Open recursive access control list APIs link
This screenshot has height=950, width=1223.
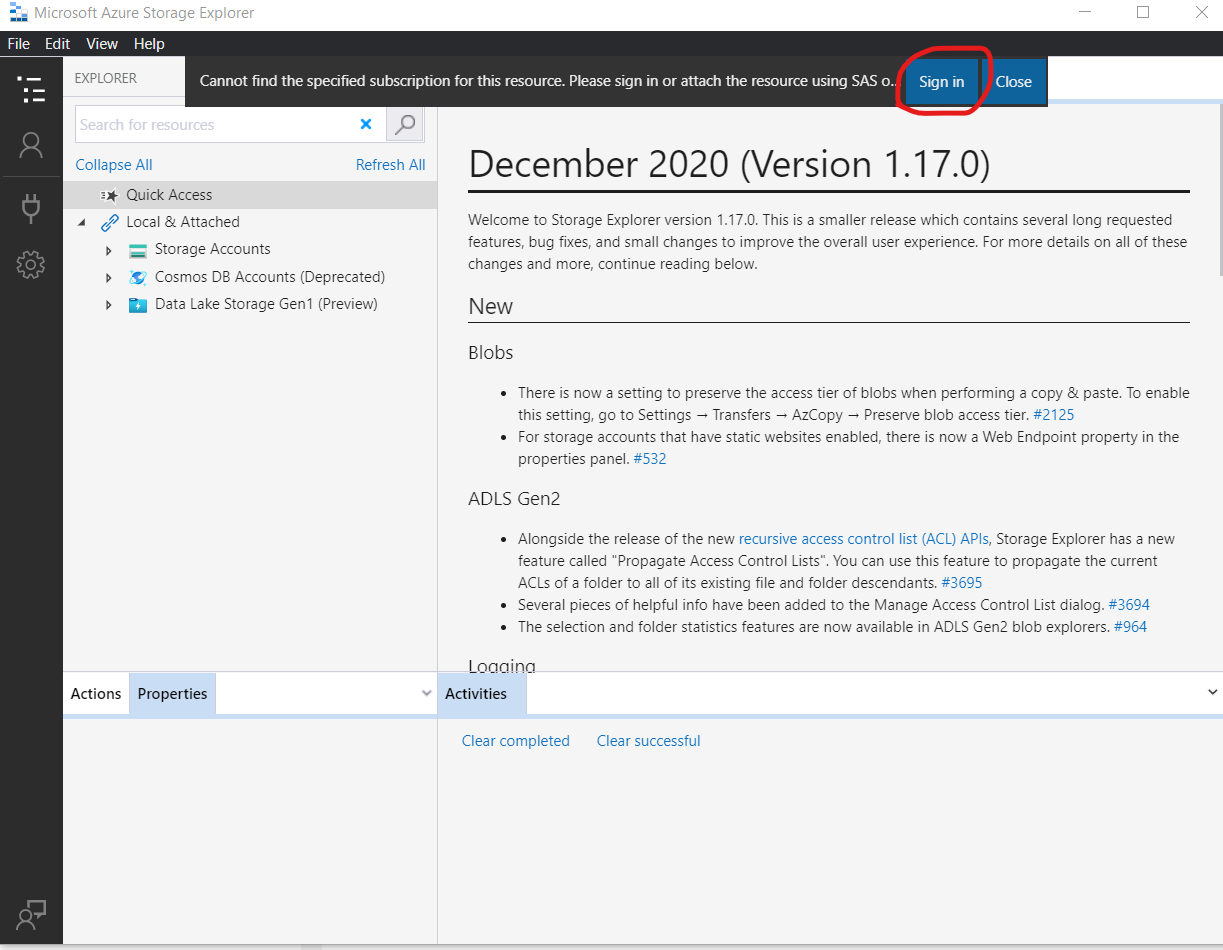(x=863, y=539)
